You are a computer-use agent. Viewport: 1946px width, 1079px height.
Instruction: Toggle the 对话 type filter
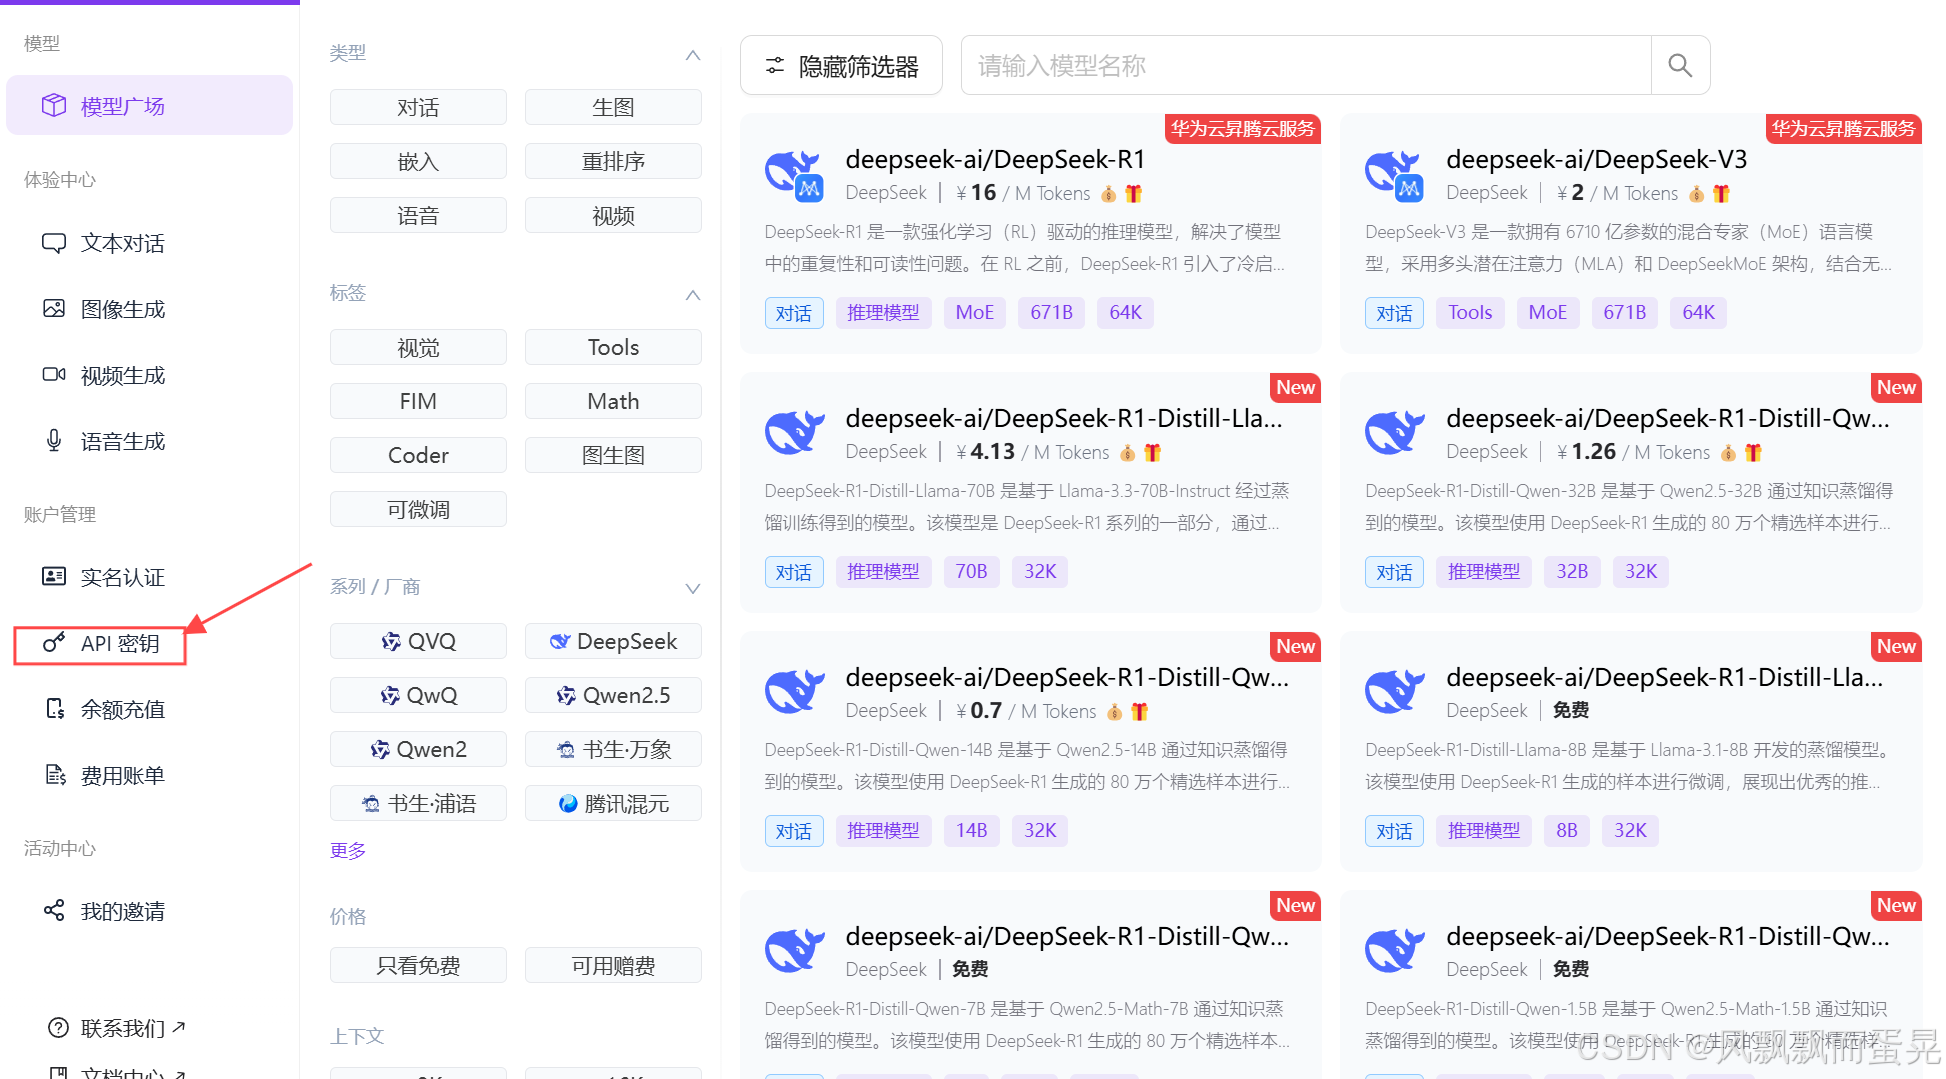(418, 107)
